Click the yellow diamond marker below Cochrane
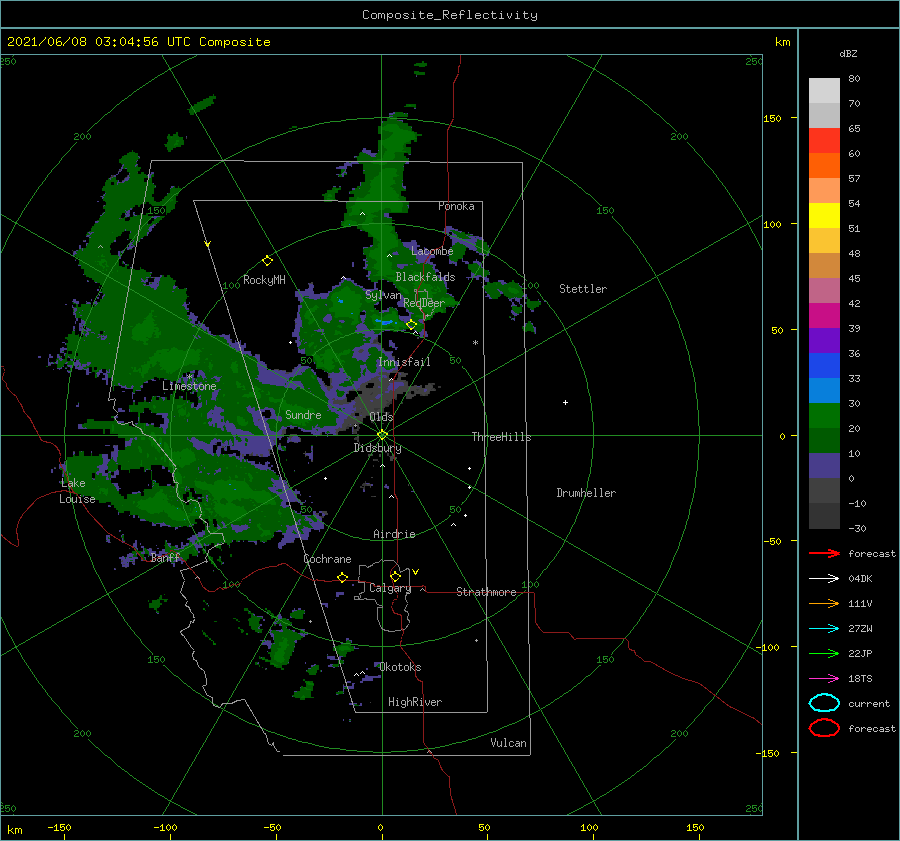The image size is (900, 841). 342,577
